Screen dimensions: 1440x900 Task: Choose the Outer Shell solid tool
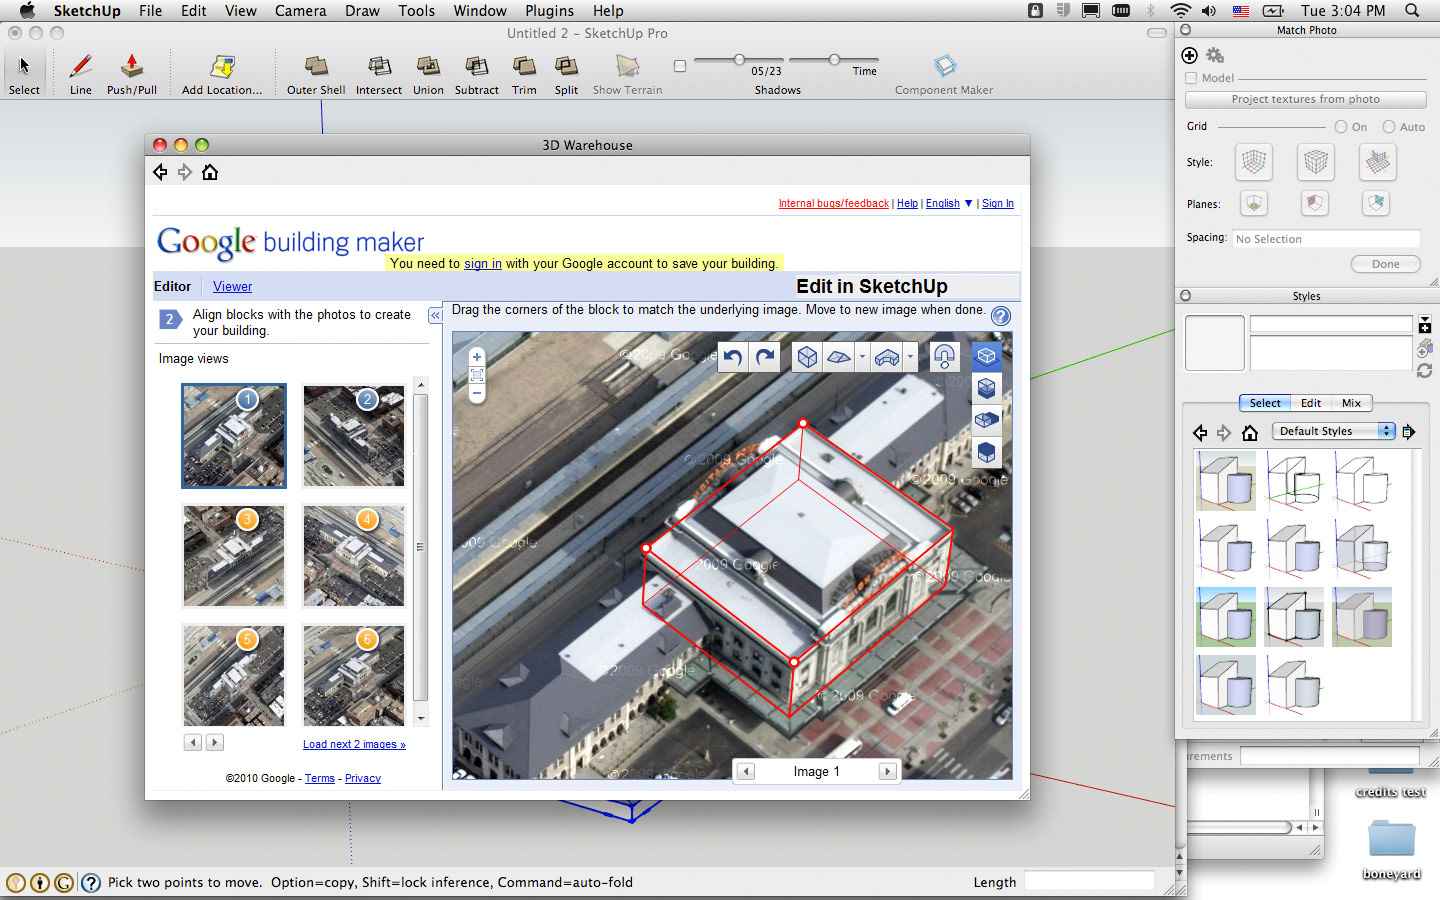click(316, 74)
